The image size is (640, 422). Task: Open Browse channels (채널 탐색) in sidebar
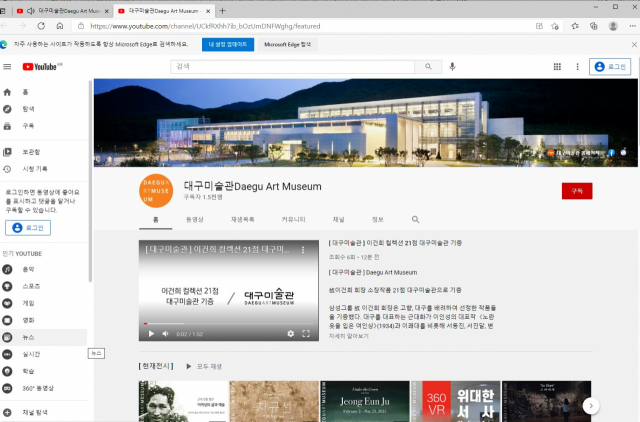pyautogui.click(x=44, y=413)
